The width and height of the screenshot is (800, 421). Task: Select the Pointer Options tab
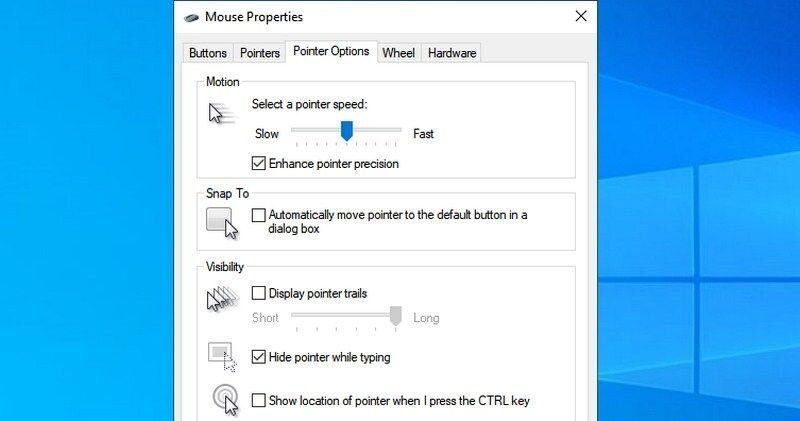pos(331,52)
